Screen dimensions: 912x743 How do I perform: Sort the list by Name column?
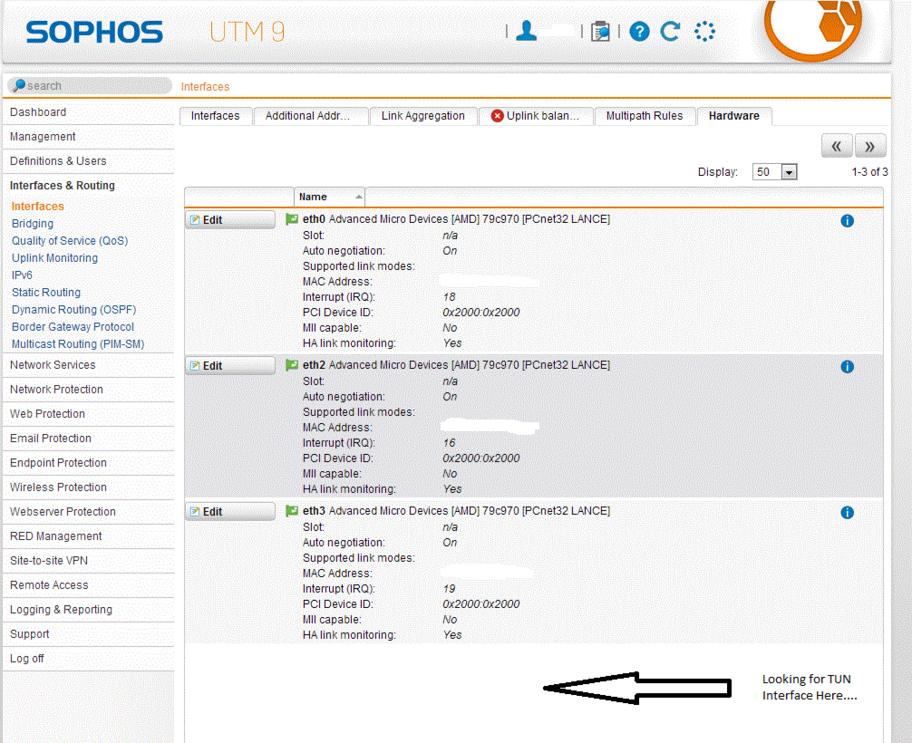[330, 197]
